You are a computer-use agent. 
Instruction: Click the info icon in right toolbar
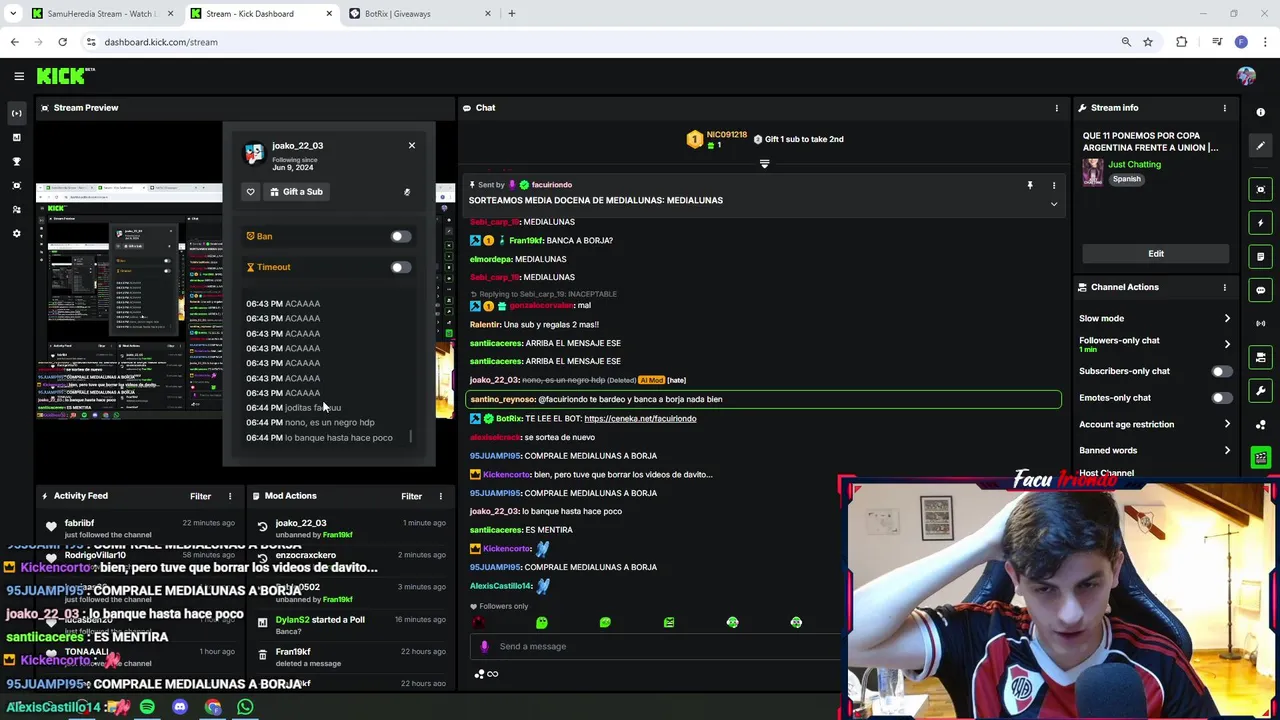[1260, 112]
